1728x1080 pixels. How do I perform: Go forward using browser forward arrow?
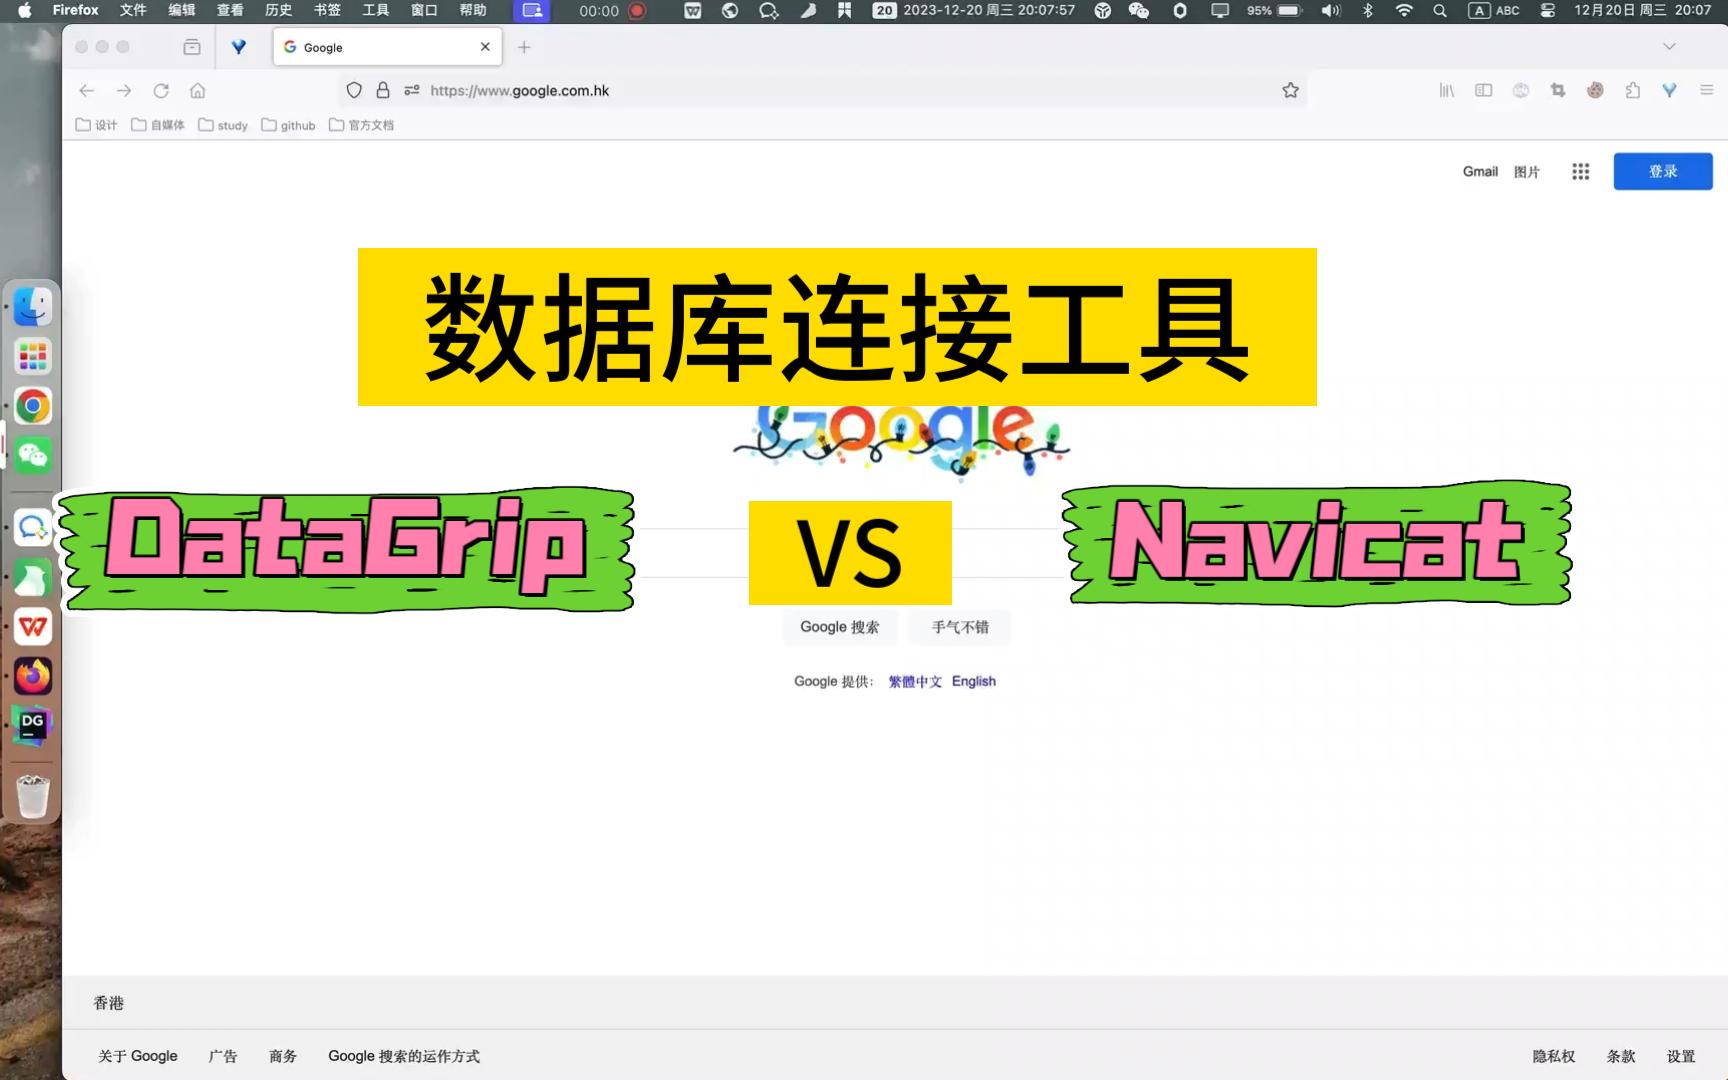[124, 91]
